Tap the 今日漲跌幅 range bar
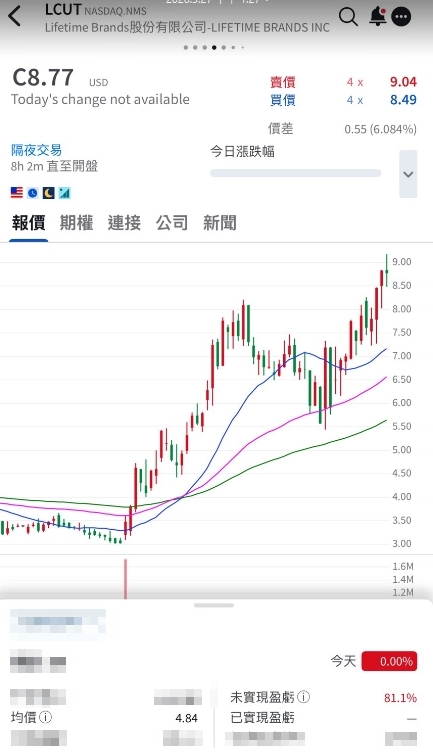This screenshot has width=433, height=753. pos(295,173)
